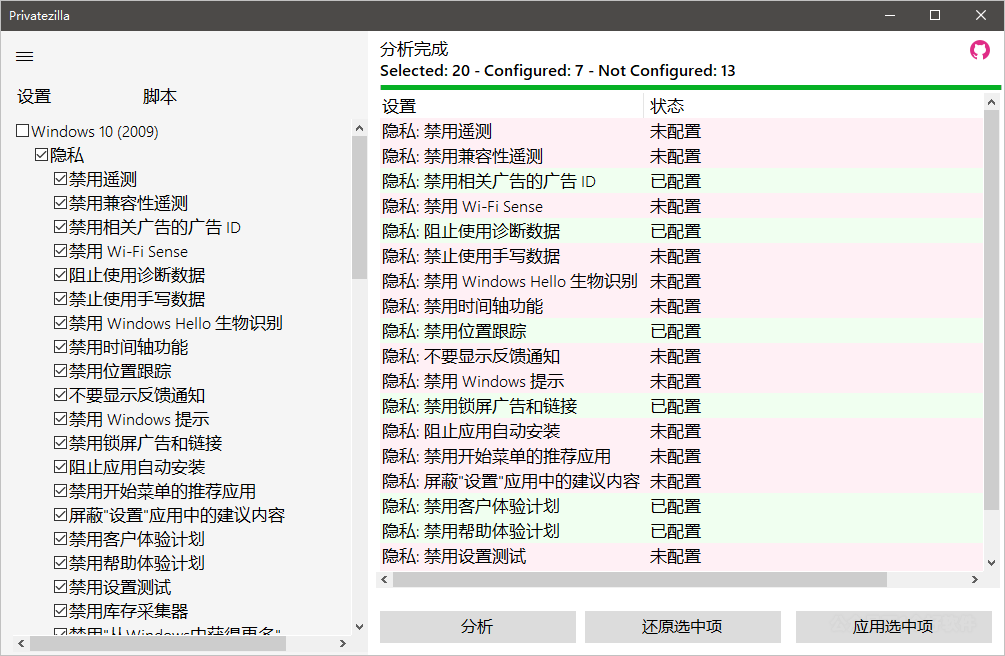Select result row 隐私: 禁用设置测试

(x=681, y=556)
